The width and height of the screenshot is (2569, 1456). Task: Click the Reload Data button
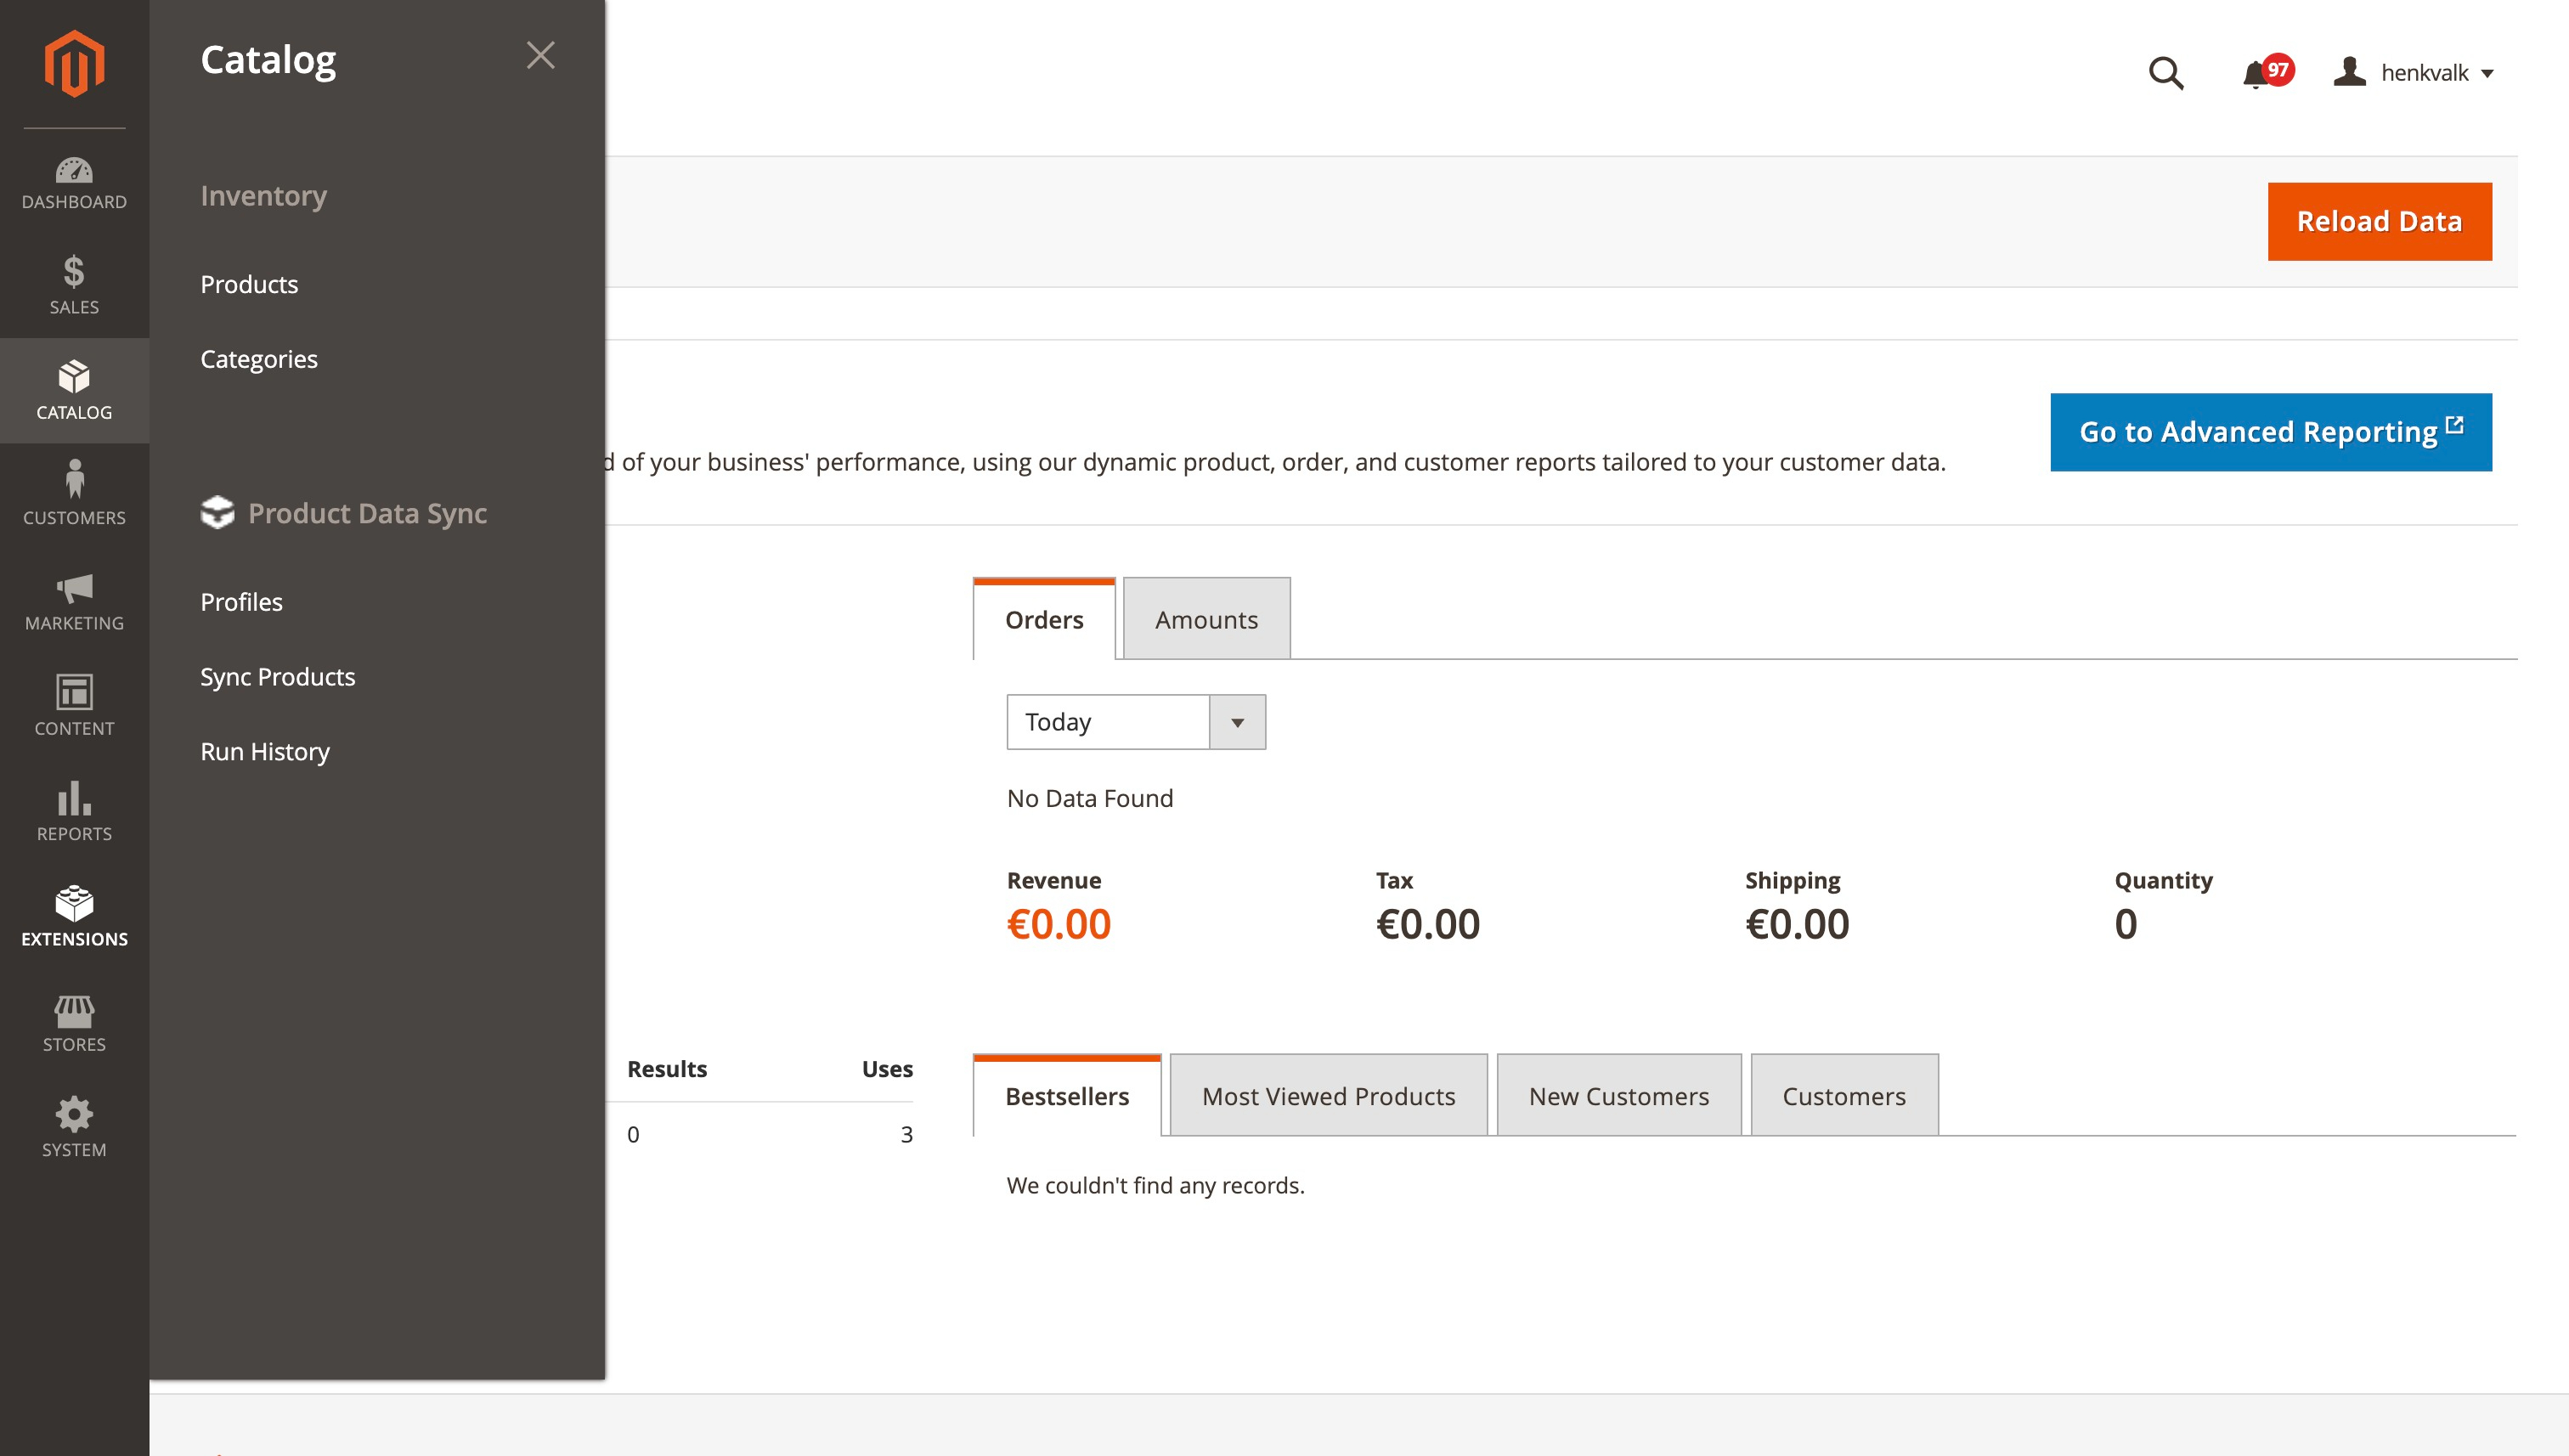[x=2378, y=221]
